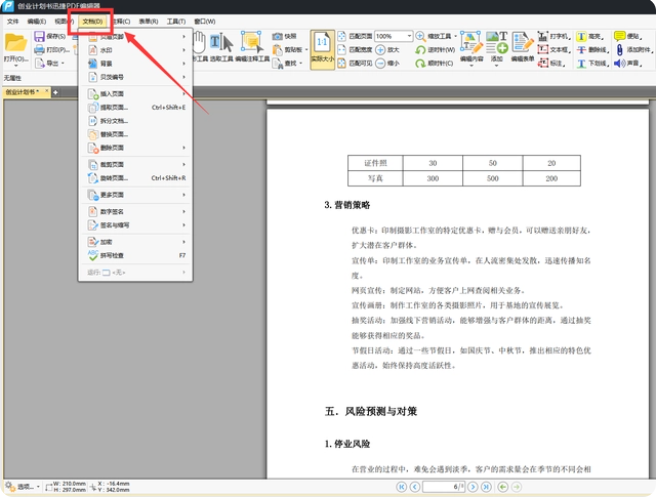Click the Add Attachment paperclip icon
The height and width of the screenshot is (497, 658).
[x=619, y=50]
